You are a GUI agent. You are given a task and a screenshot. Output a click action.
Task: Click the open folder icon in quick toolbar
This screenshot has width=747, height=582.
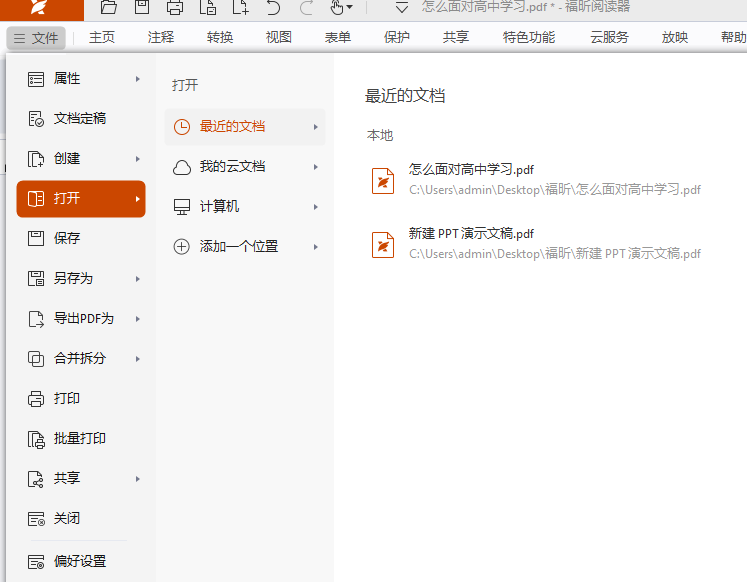pos(109,7)
